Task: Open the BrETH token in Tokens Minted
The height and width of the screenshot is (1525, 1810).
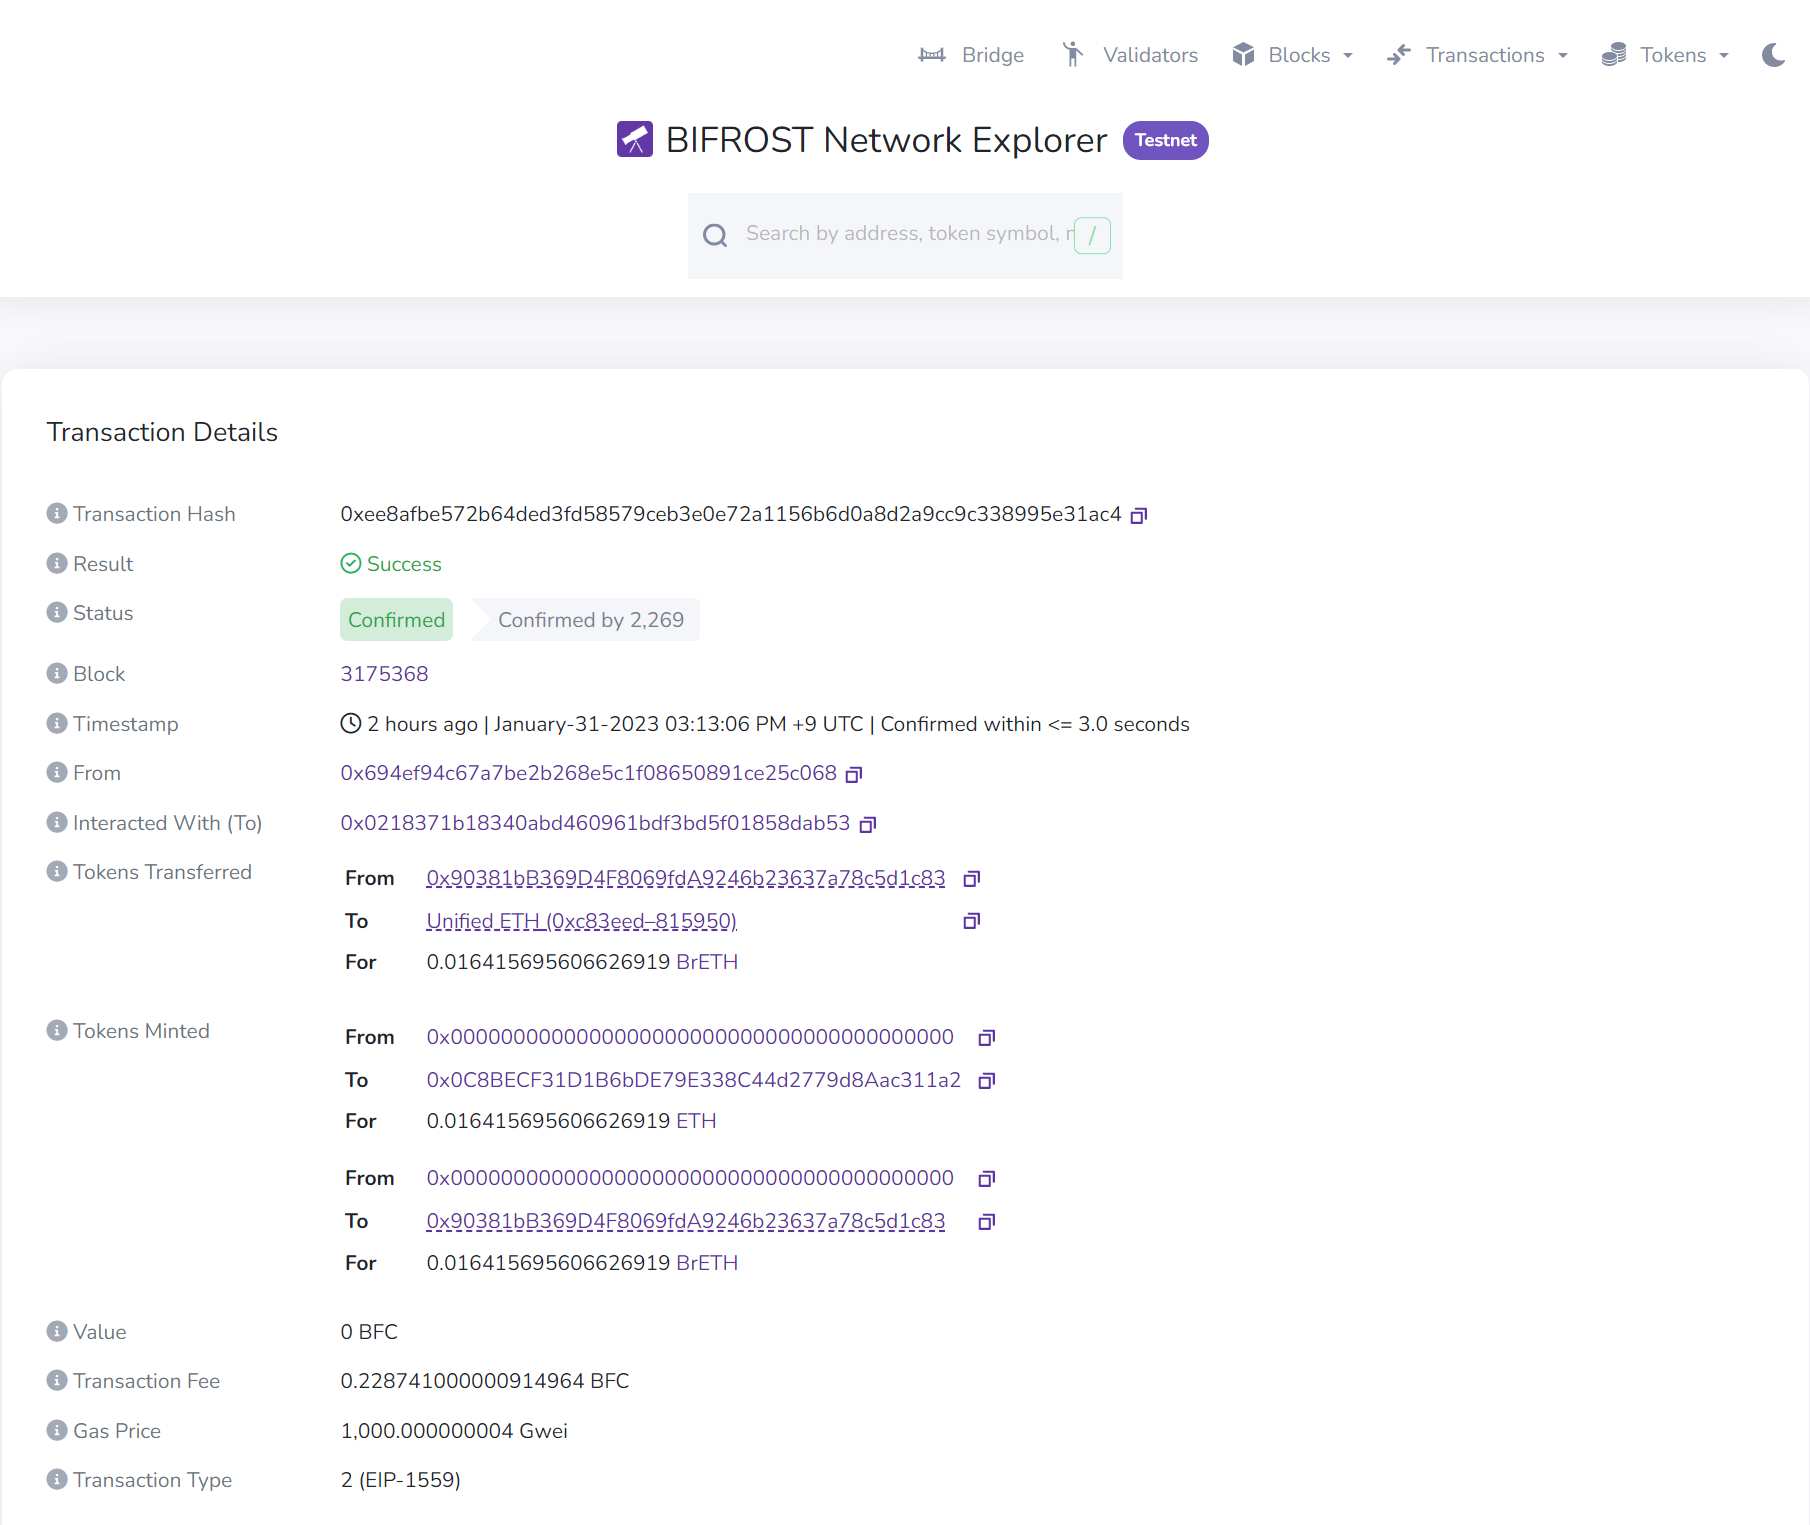Action: [707, 1263]
